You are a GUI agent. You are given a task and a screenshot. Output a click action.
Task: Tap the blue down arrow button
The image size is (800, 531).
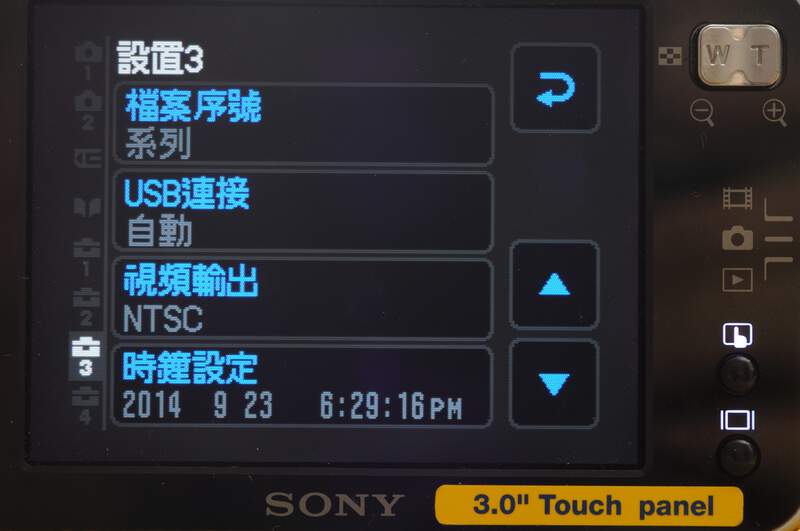tap(554, 384)
